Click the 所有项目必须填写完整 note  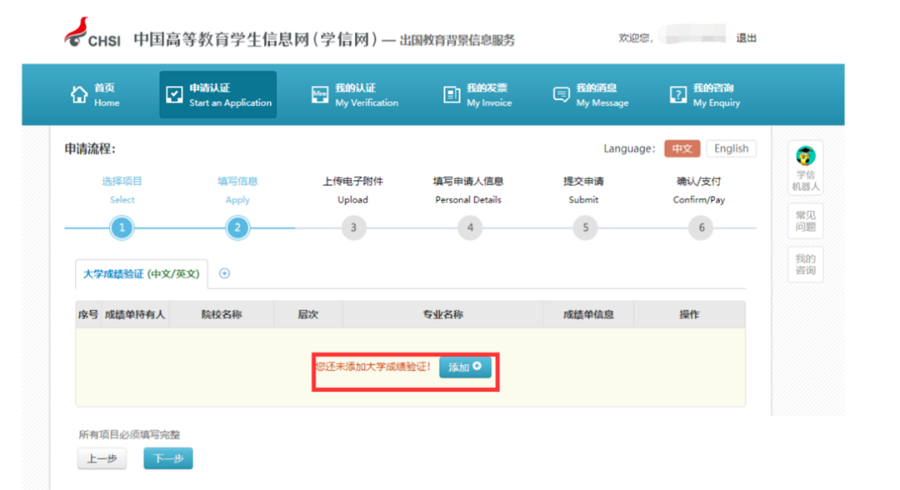tap(129, 434)
